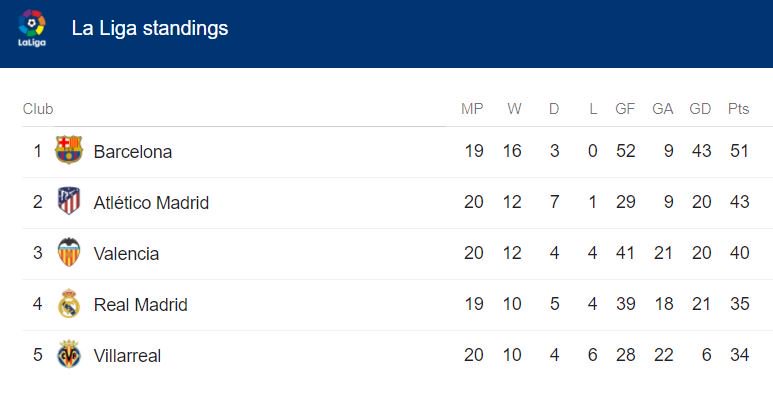
Task: Click Barcelona's 51 points value
Action: click(739, 152)
